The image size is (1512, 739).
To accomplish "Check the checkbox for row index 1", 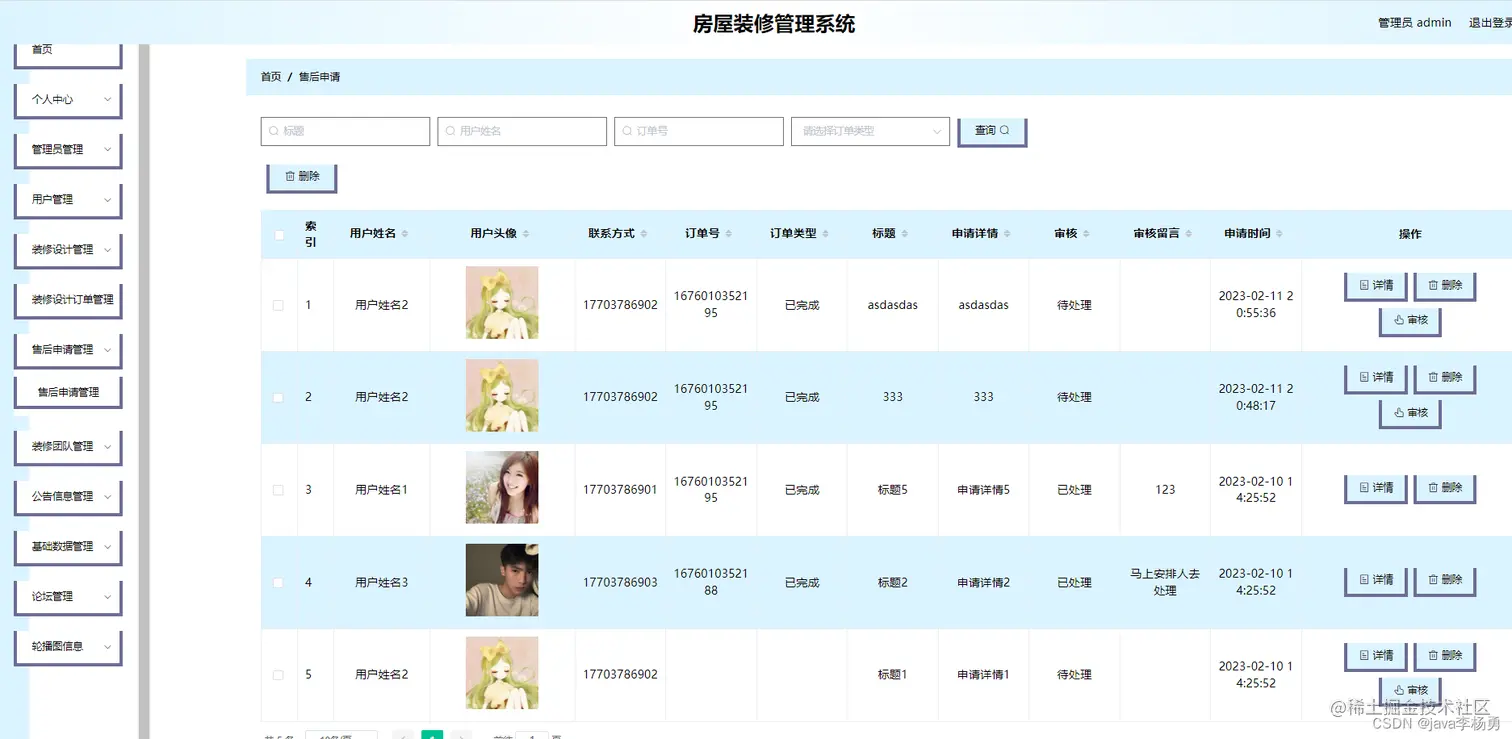I will 279,306.
